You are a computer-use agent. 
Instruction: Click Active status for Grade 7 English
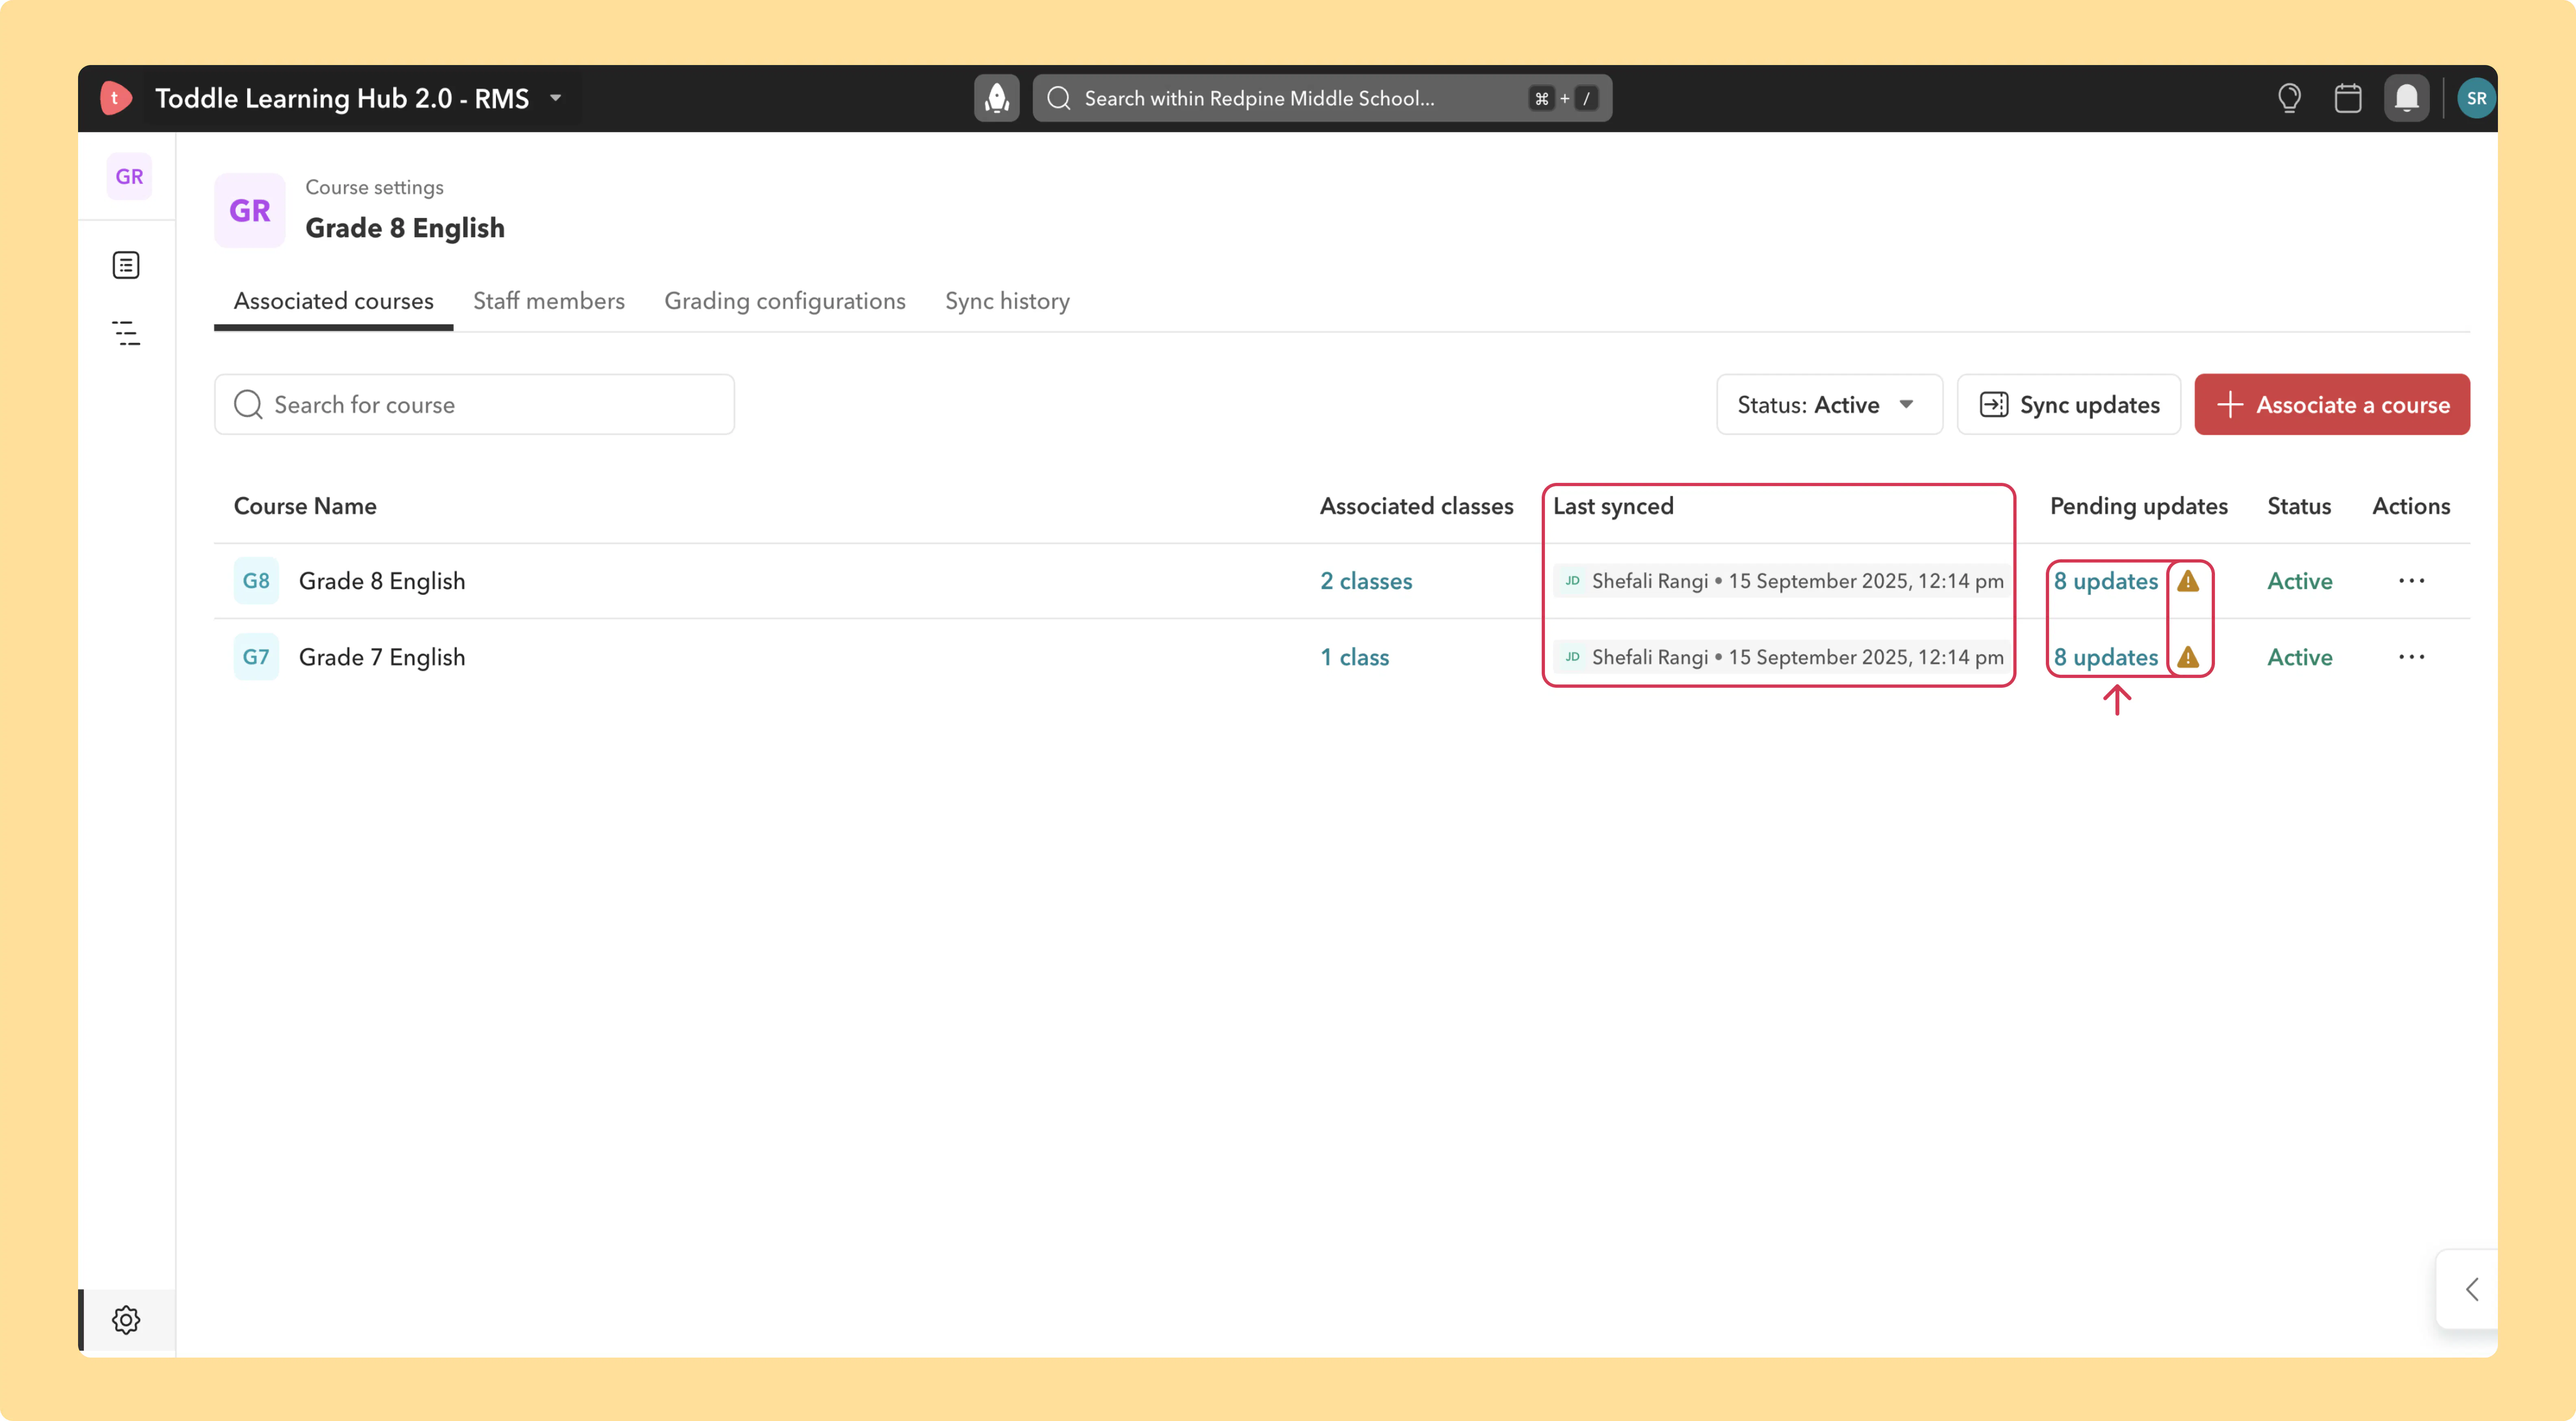[2299, 657]
